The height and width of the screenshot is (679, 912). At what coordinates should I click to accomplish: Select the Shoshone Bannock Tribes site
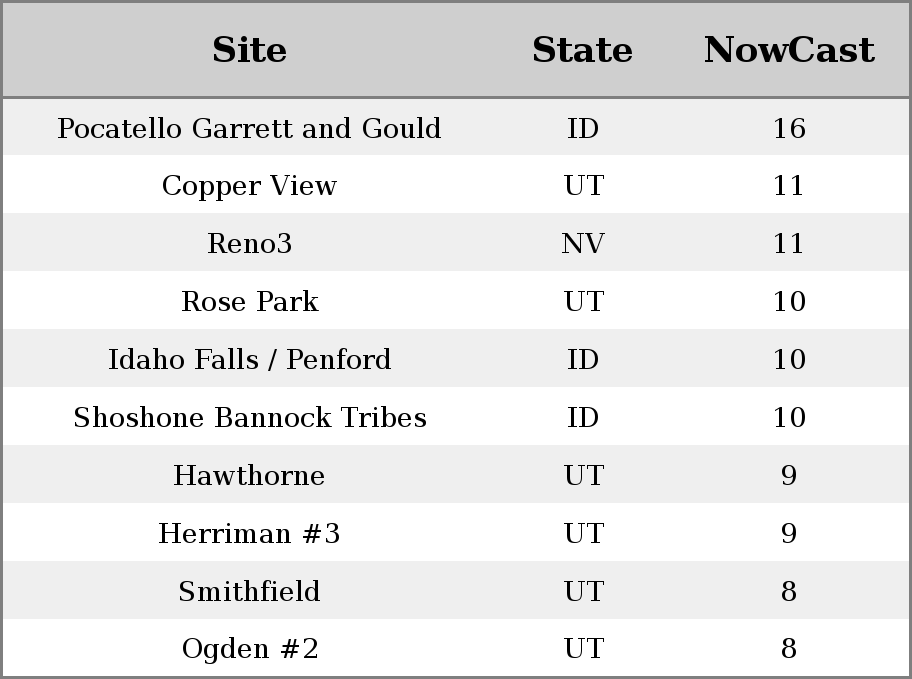(249, 418)
